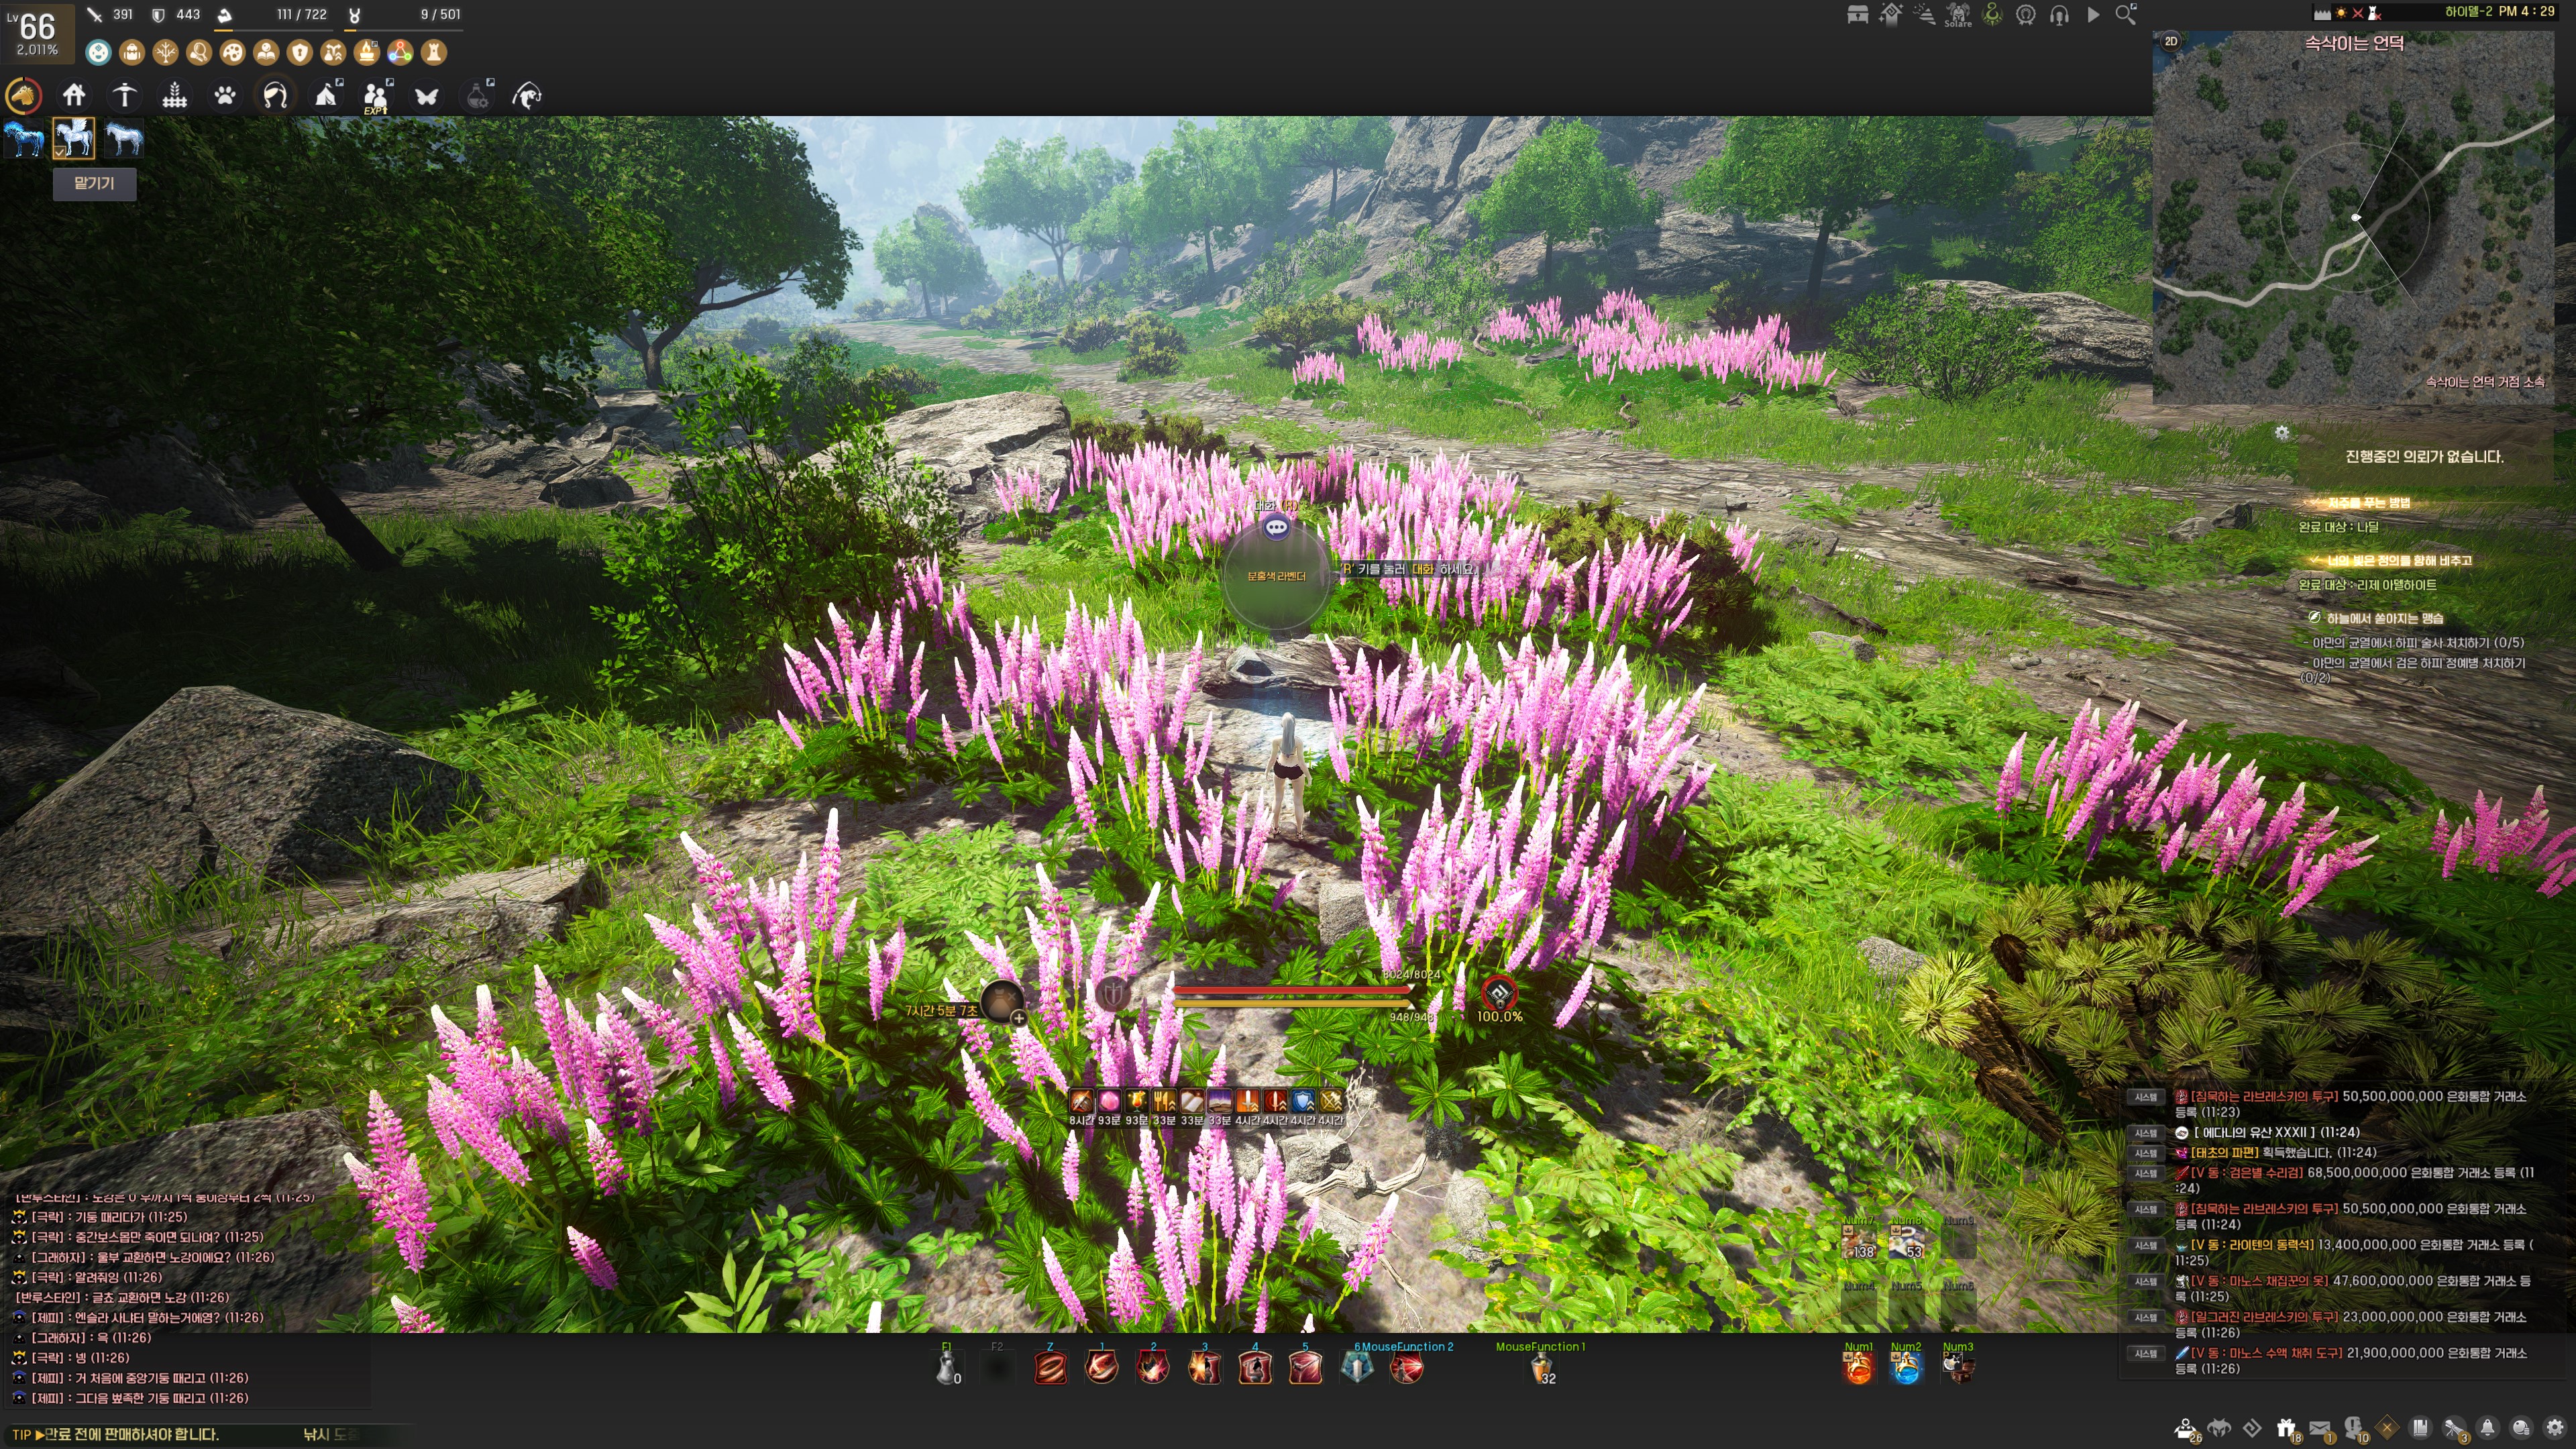Image resolution: width=2576 pixels, height=1449 pixels.
Task: Open settings gear in bottom-right corner
Action: click(x=2555, y=1428)
